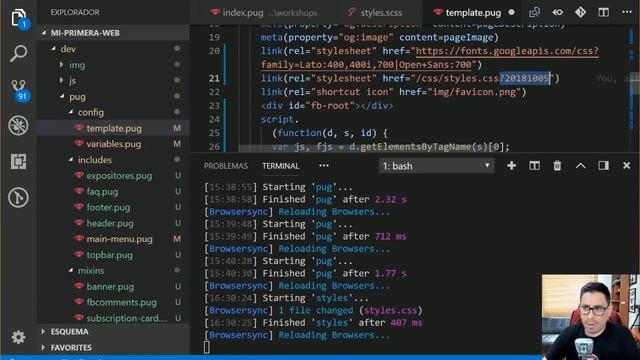This screenshot has width=640, height=360.
Task: Select the TERMINAL panel tab
Action: 281,166
